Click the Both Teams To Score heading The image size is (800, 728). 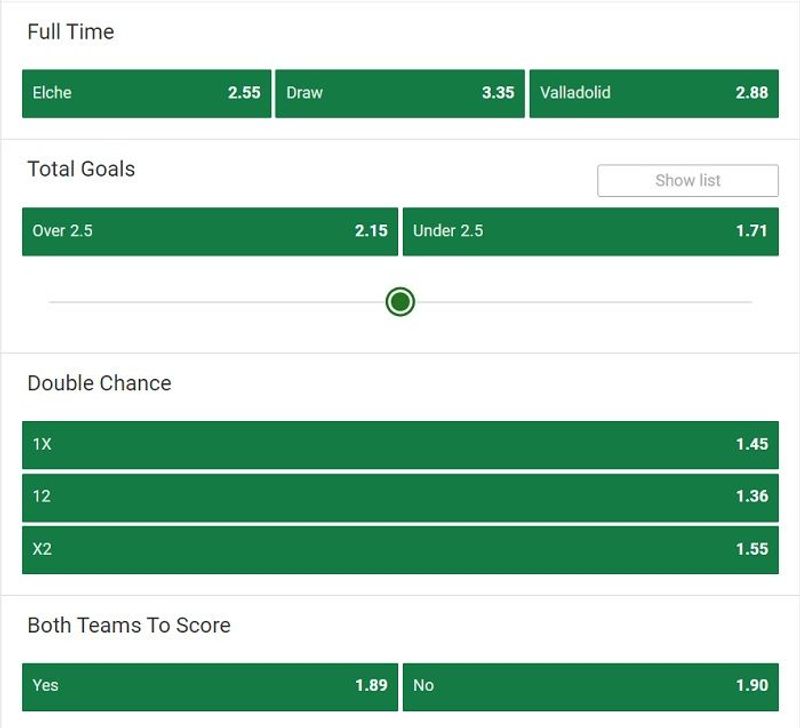coord(129,625)
